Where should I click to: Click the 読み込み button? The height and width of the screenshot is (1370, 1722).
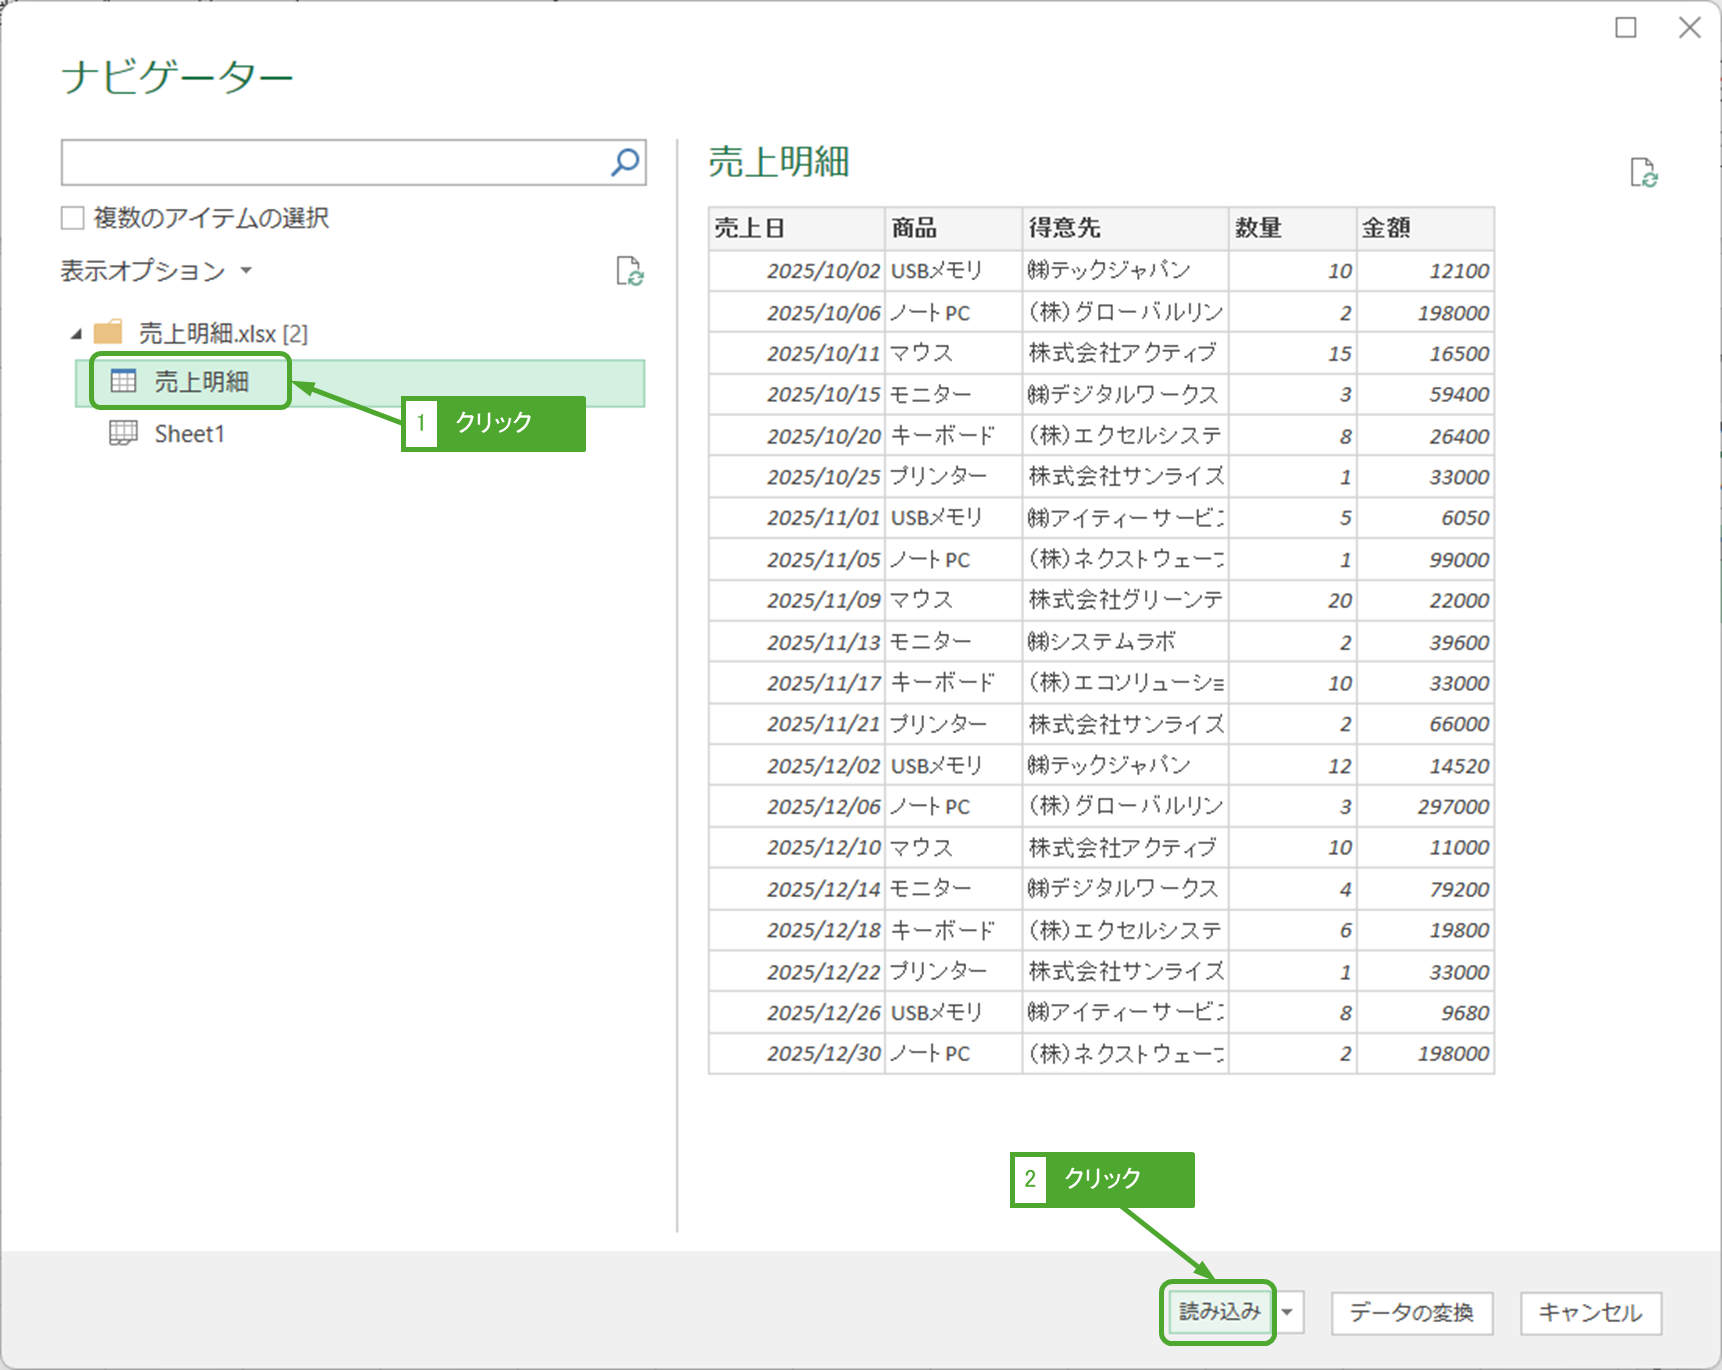[x=1219, y=1312]
